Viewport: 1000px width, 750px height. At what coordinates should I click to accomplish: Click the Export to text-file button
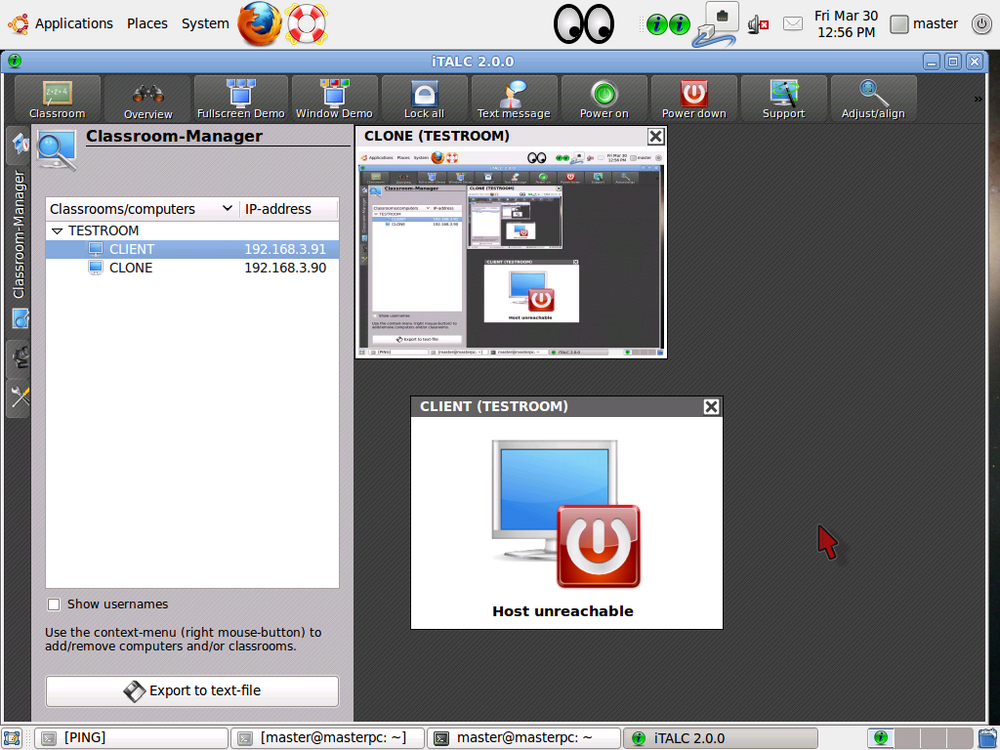click(192, 691)
